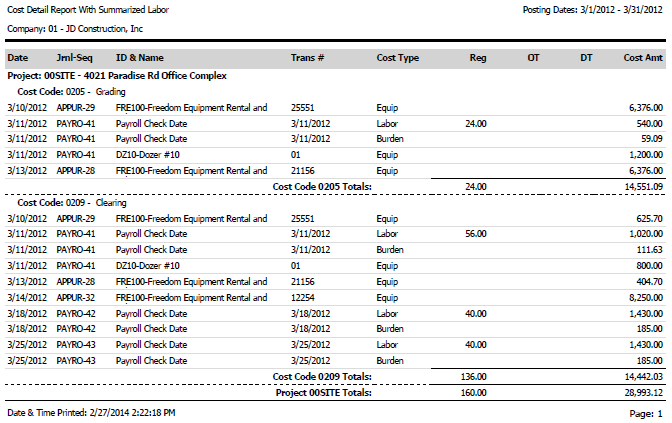Screen dimensions: 672x423
Task: Click the Cost Type column header
Action: click(398, 58)
